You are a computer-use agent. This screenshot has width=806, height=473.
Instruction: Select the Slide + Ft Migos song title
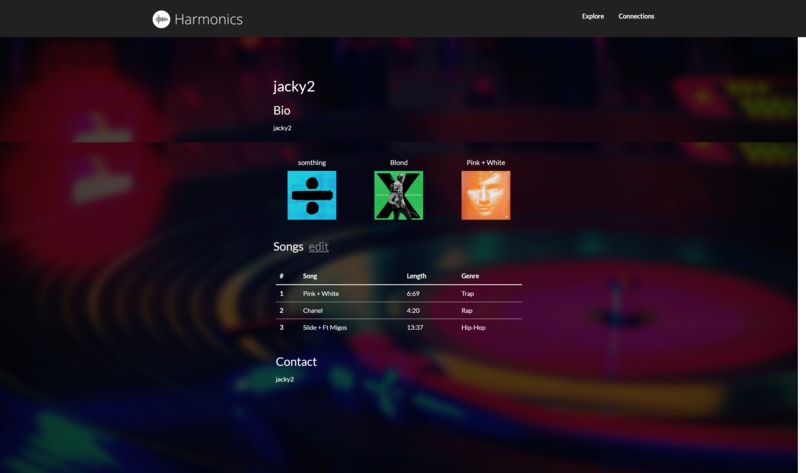(x=325, y=328)
